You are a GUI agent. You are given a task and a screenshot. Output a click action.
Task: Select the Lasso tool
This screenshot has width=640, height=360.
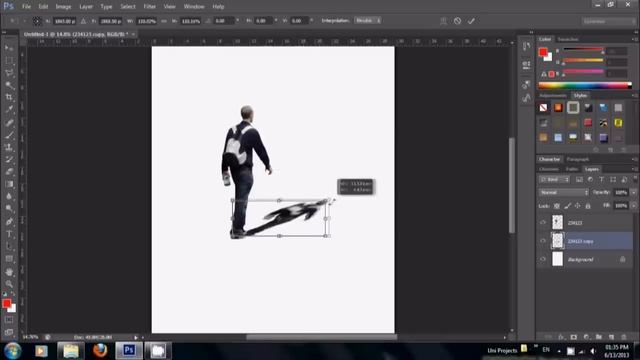click(x=9, y=73)
